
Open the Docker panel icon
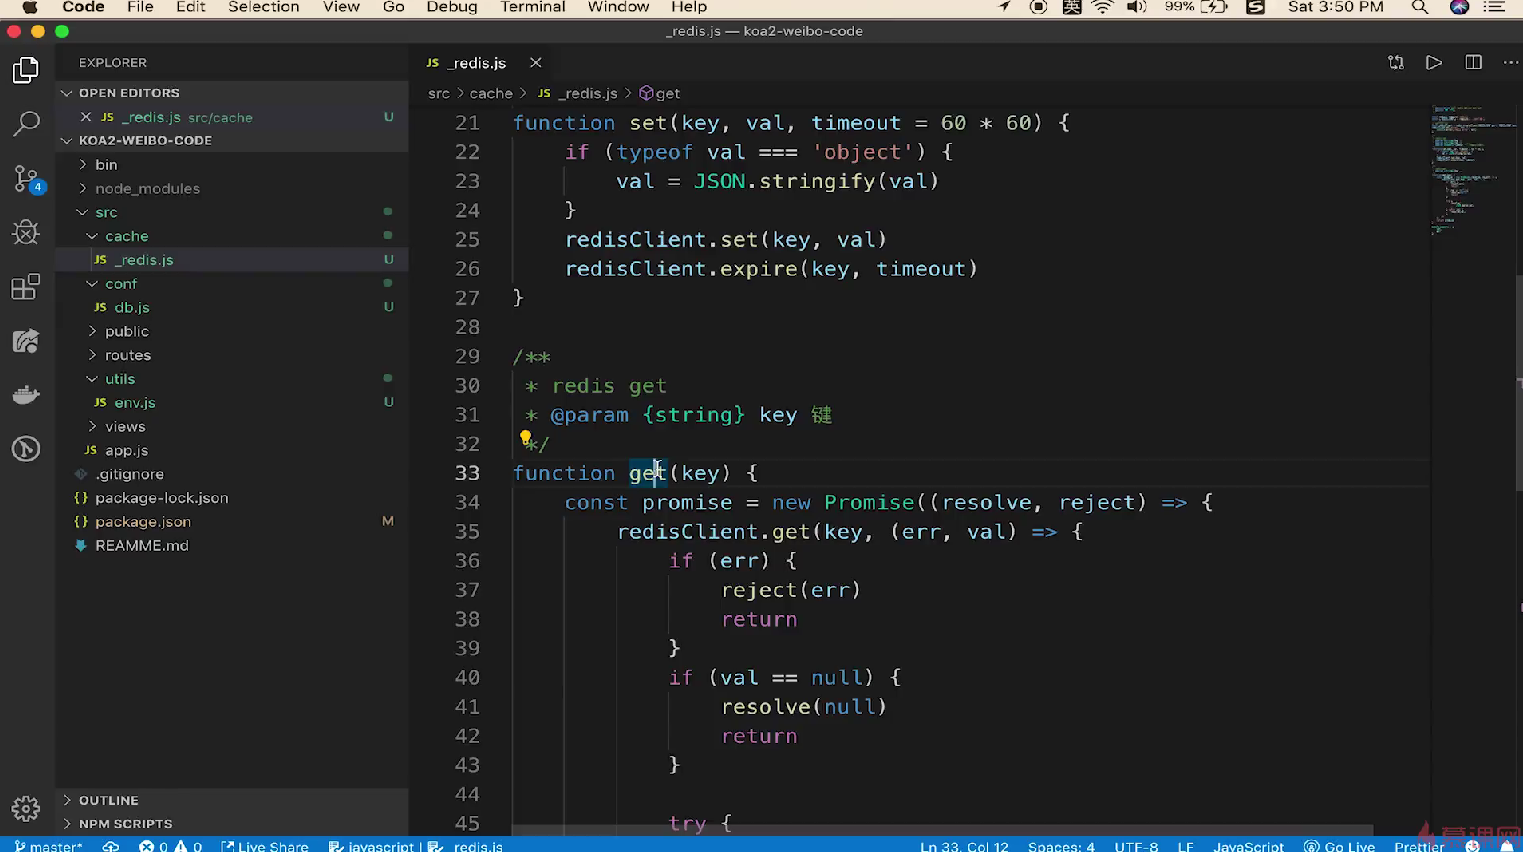(26, 395)
